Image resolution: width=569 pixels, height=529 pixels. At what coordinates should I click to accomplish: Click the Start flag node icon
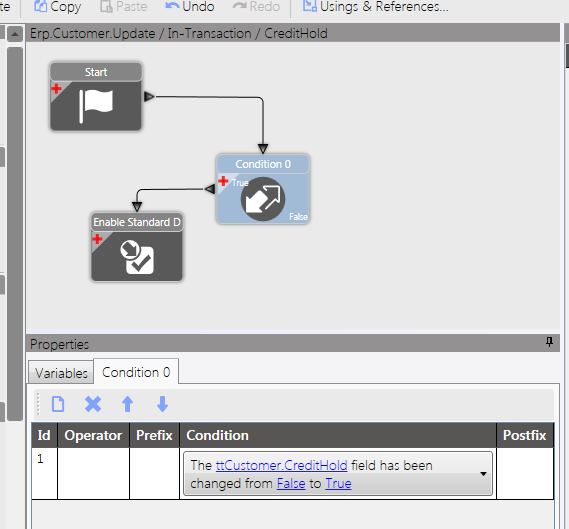pos(96,106)
